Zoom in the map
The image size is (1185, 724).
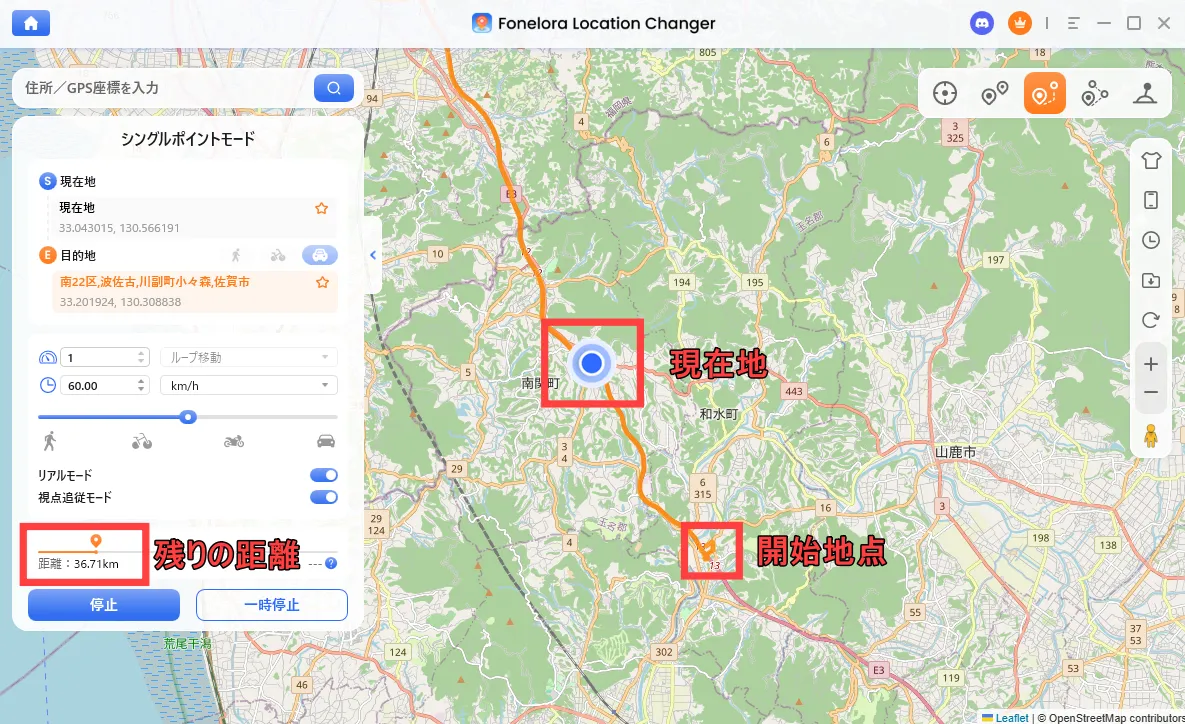tap(1150, 364)
